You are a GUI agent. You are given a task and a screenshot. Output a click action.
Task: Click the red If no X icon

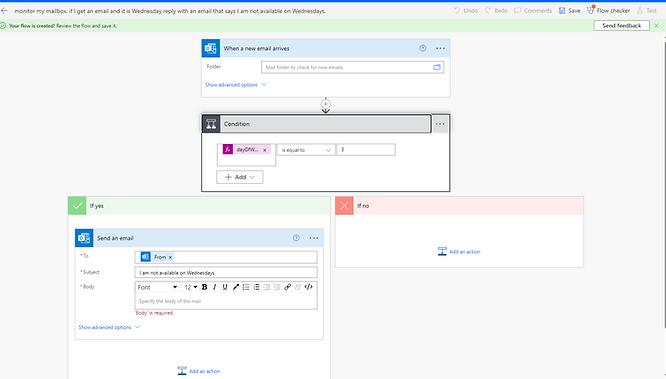pyautogui.click(x=344, y=206)
